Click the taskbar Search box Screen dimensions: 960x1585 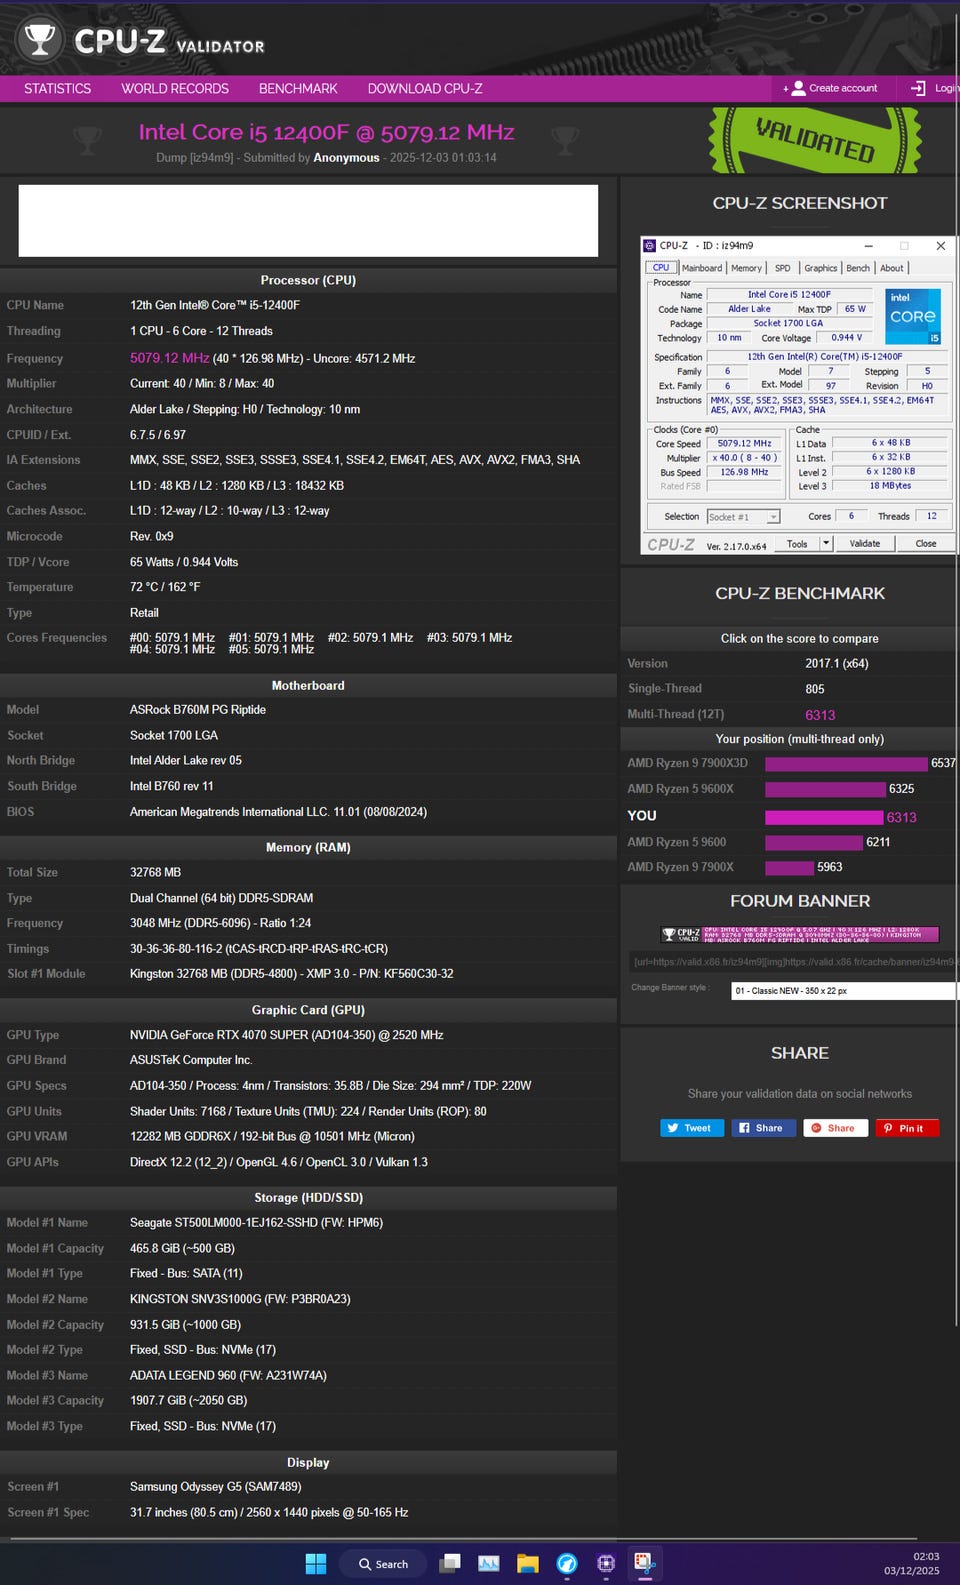point(383,1563)
